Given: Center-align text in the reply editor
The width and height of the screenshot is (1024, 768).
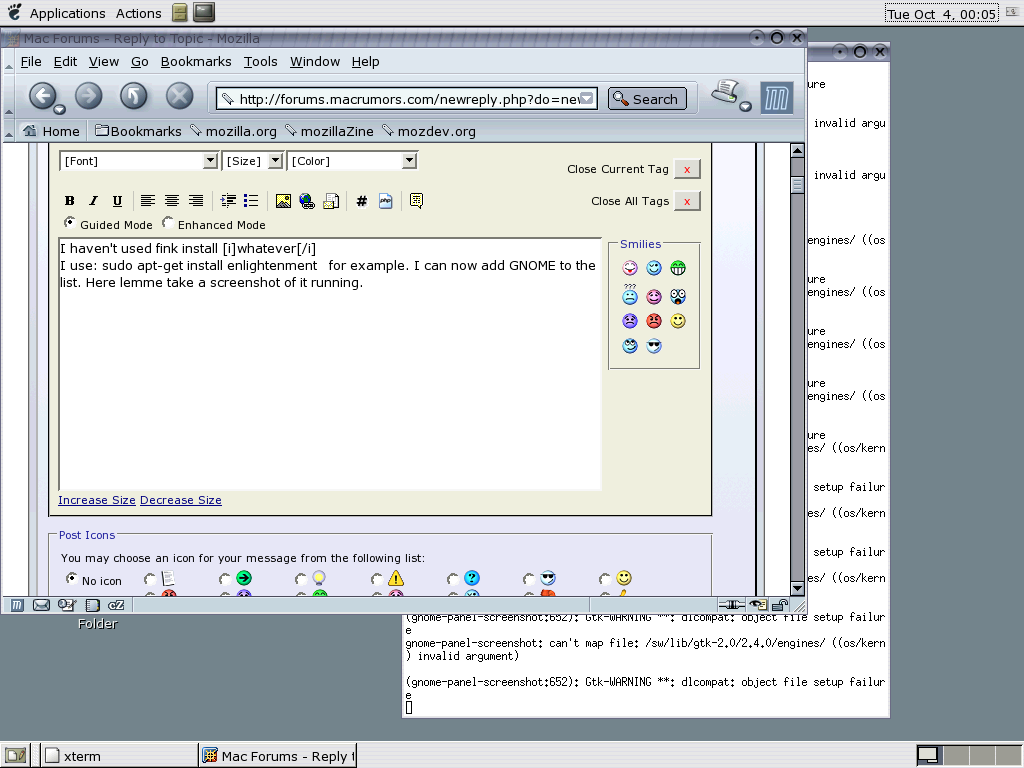Looking at the screenshot, I should 172,201.
